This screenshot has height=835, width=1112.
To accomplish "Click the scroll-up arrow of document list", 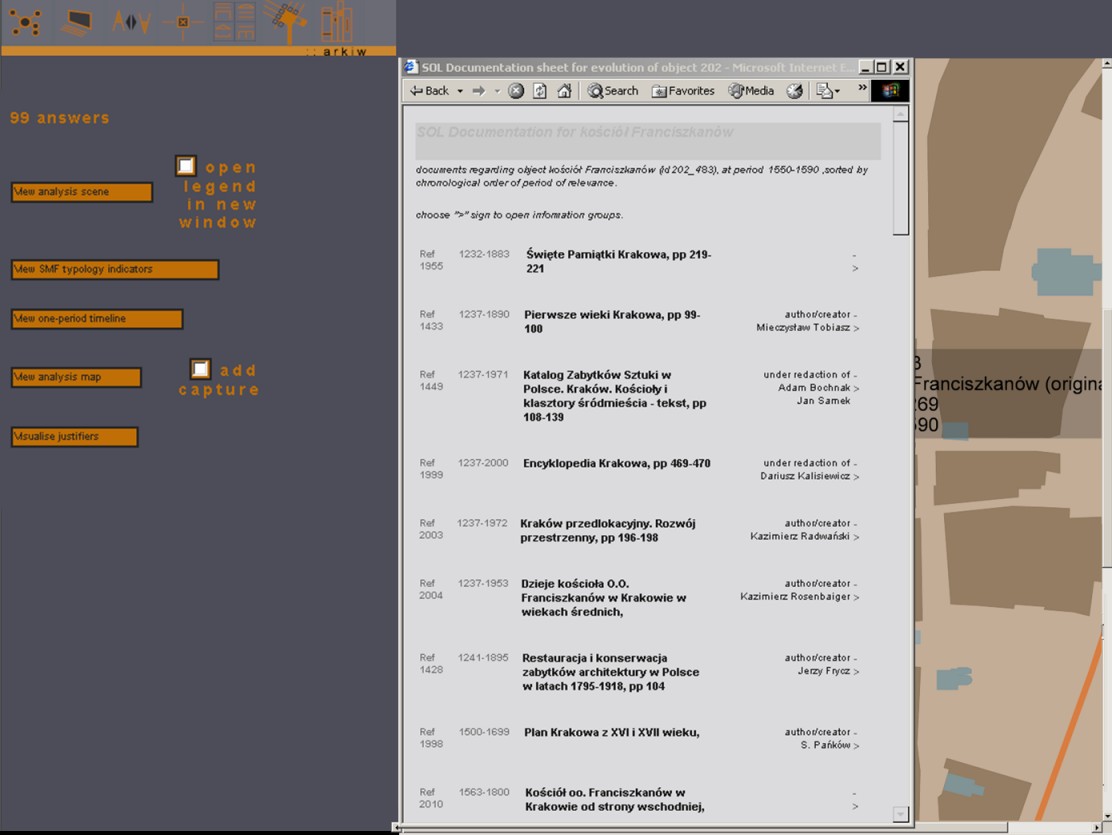I will [901, 114].
